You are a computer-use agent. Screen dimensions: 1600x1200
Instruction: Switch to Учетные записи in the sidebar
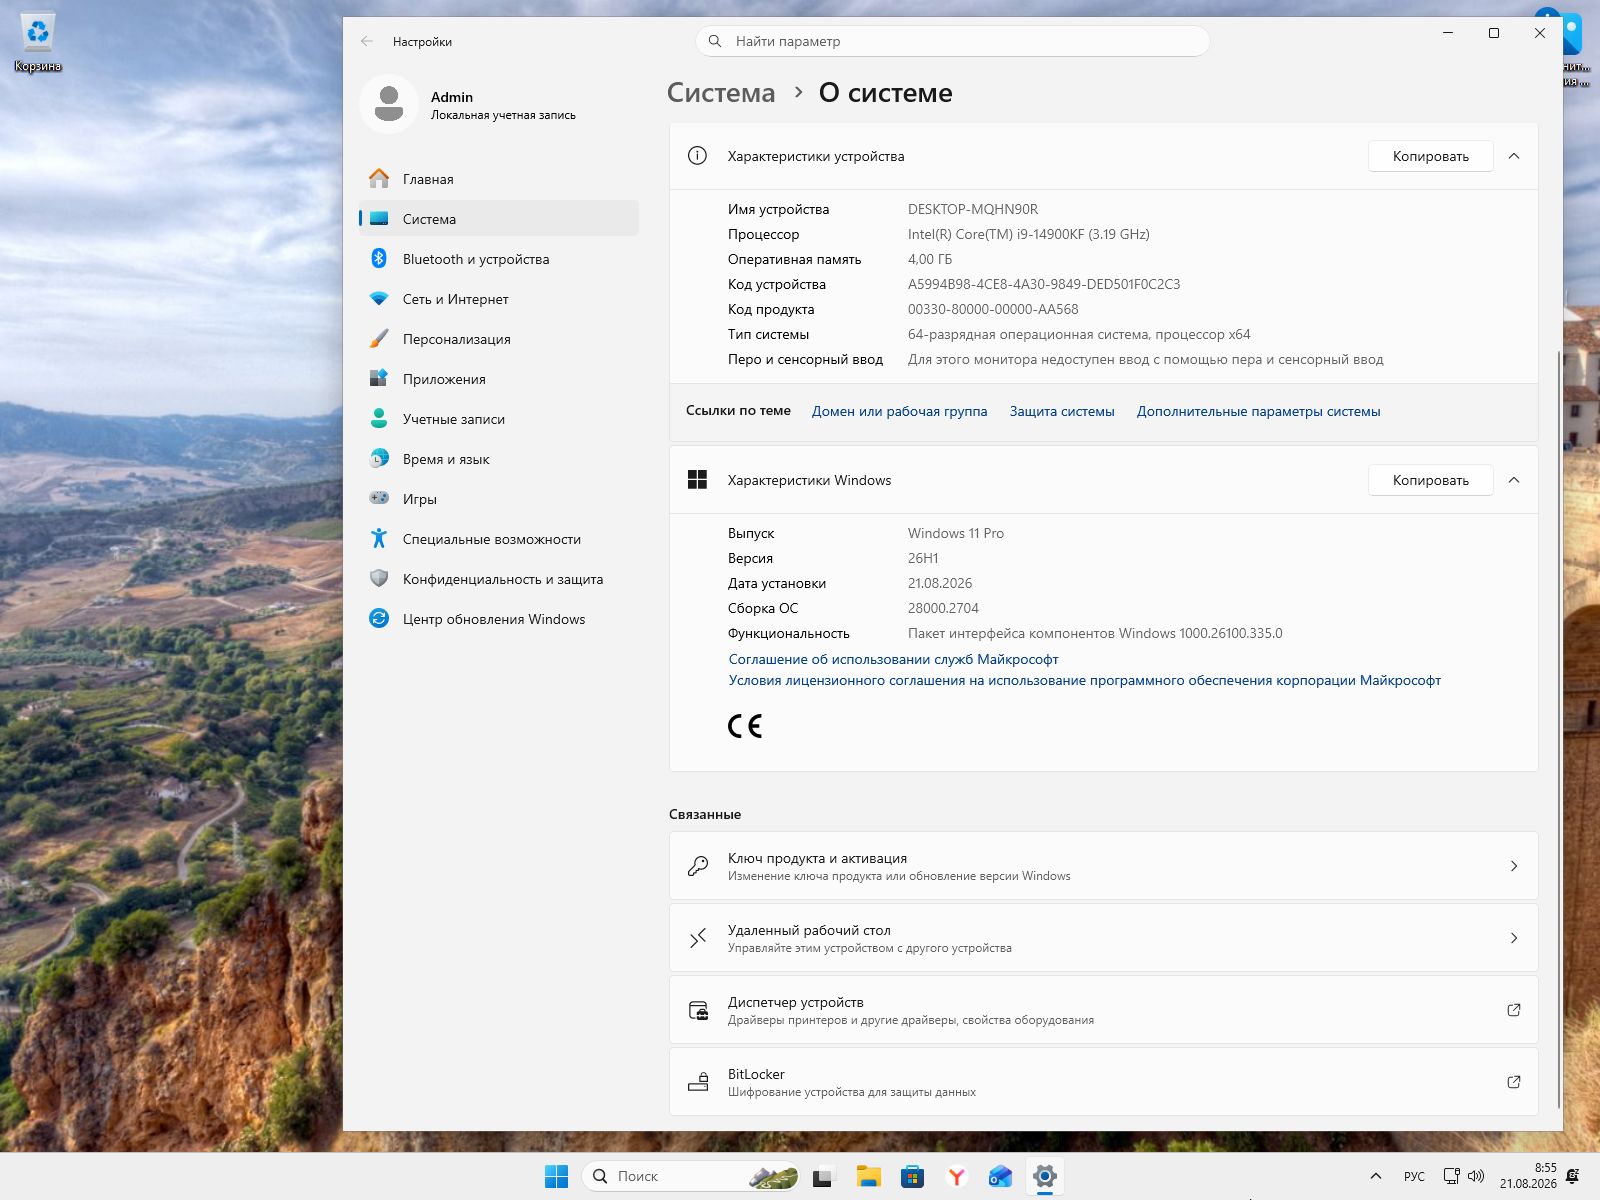pos(499,419)
